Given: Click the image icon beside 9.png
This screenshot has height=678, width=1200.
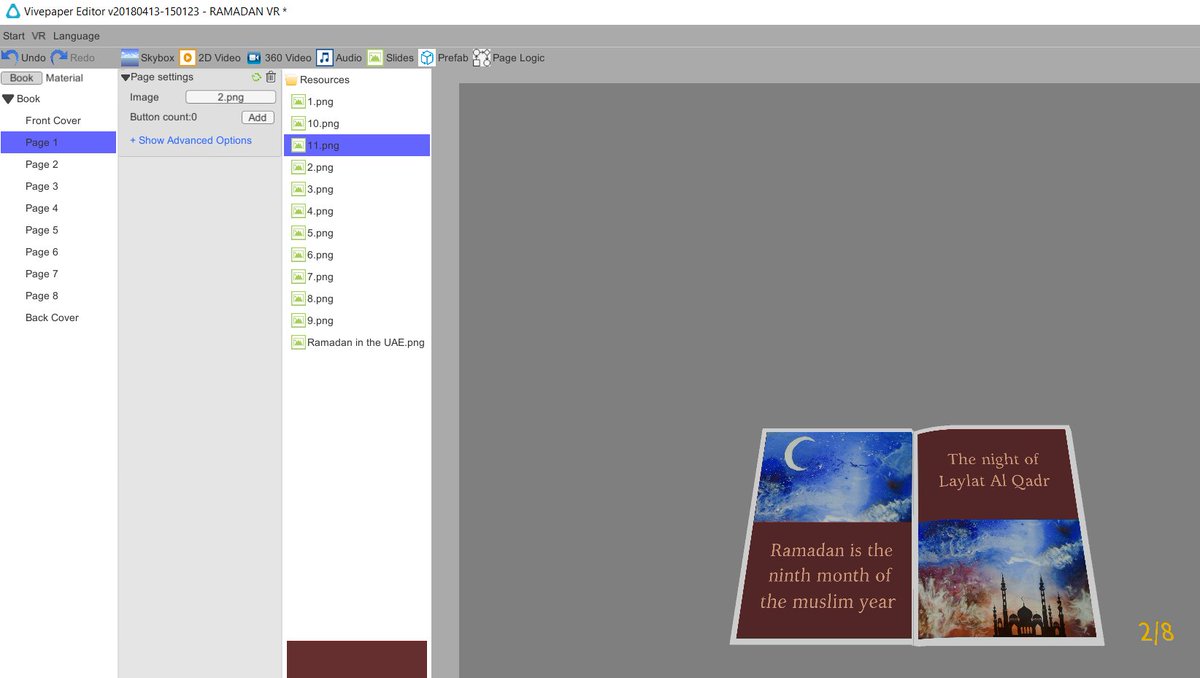Looking at the screenshot, I should pyautogui.click(x=298, y=320).
